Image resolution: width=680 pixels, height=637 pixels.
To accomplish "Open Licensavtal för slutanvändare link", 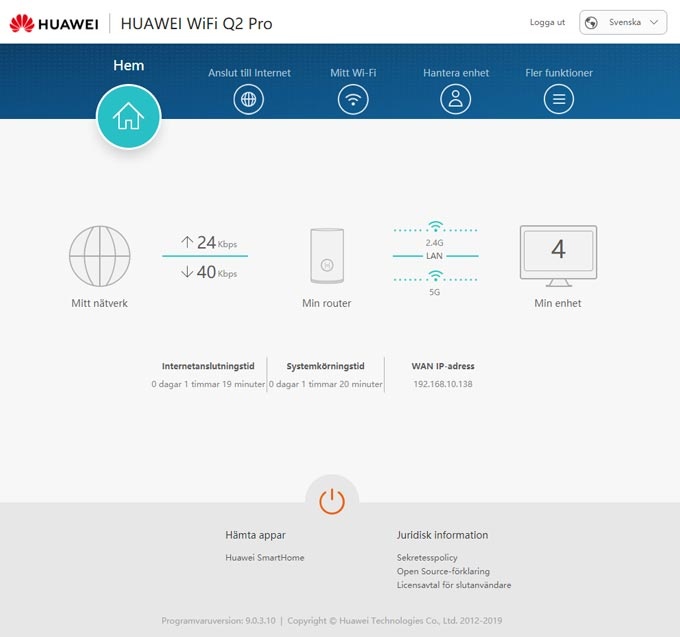I will point(454,585).
